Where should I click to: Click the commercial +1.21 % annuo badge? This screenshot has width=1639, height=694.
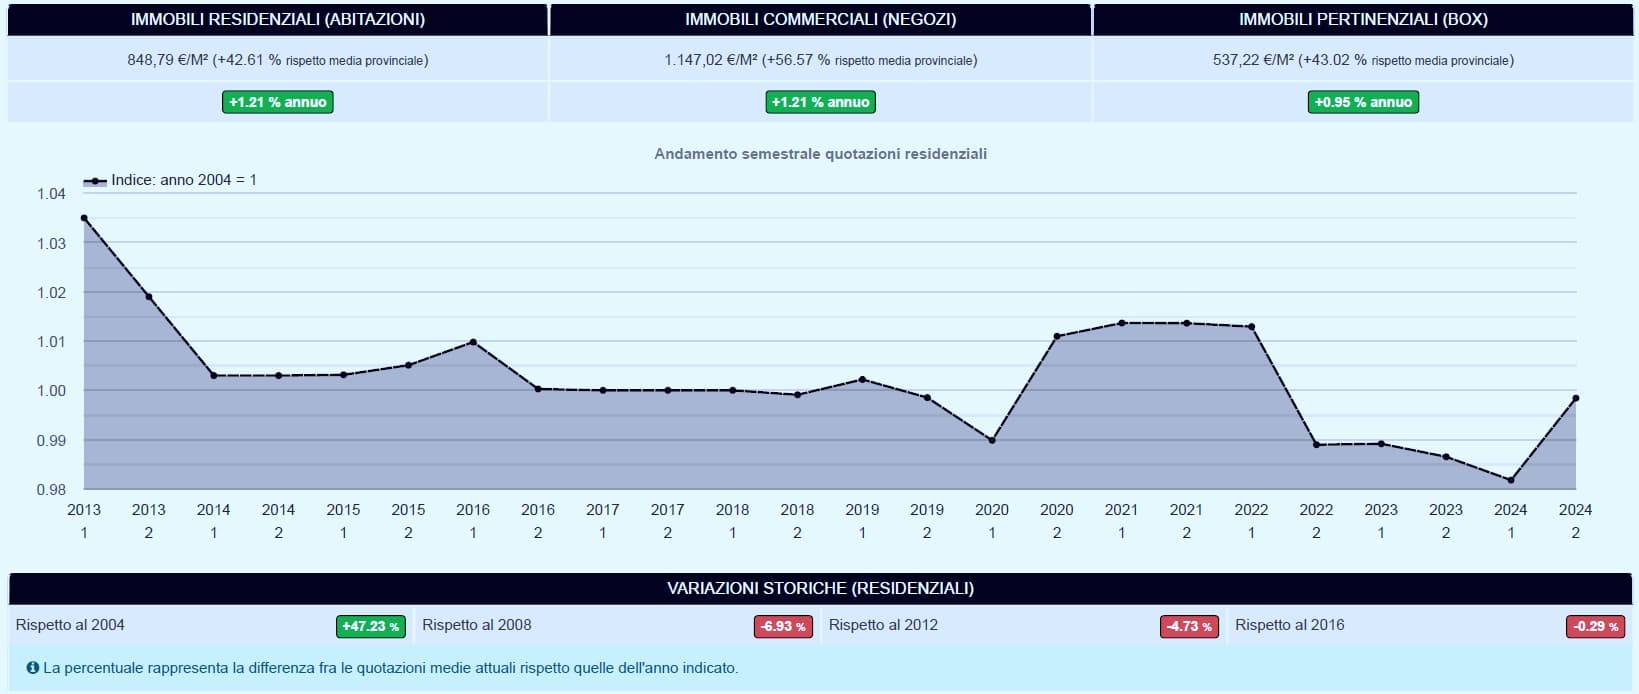[x=820, y=102]
